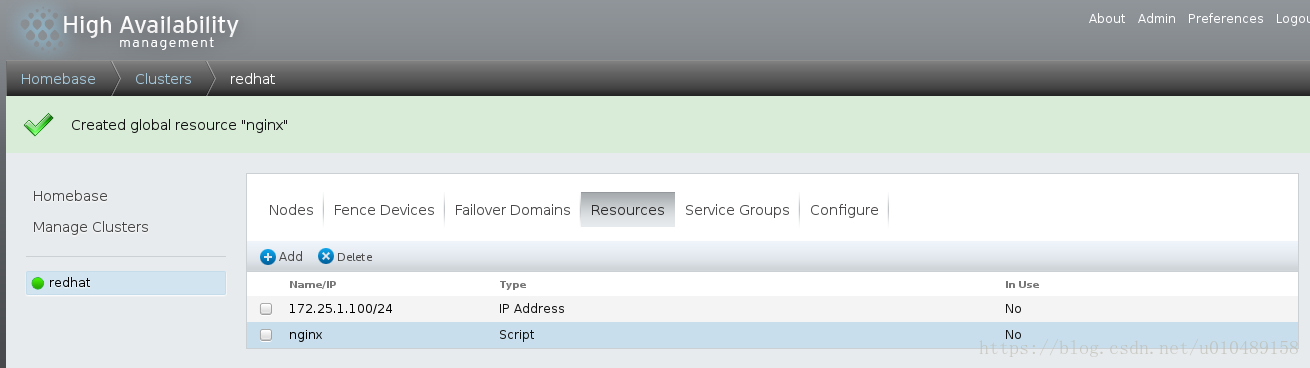The height and width of the screenshot is (368, 1310).
Task: Open the 172.25.1.100/24 resource entry
Action: pos(340,309)
